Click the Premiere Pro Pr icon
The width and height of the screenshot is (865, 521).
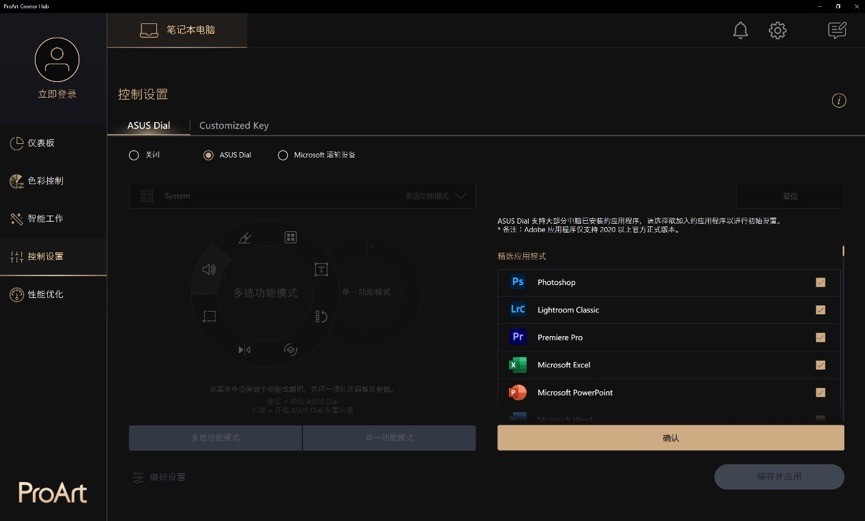pos(517,337)
